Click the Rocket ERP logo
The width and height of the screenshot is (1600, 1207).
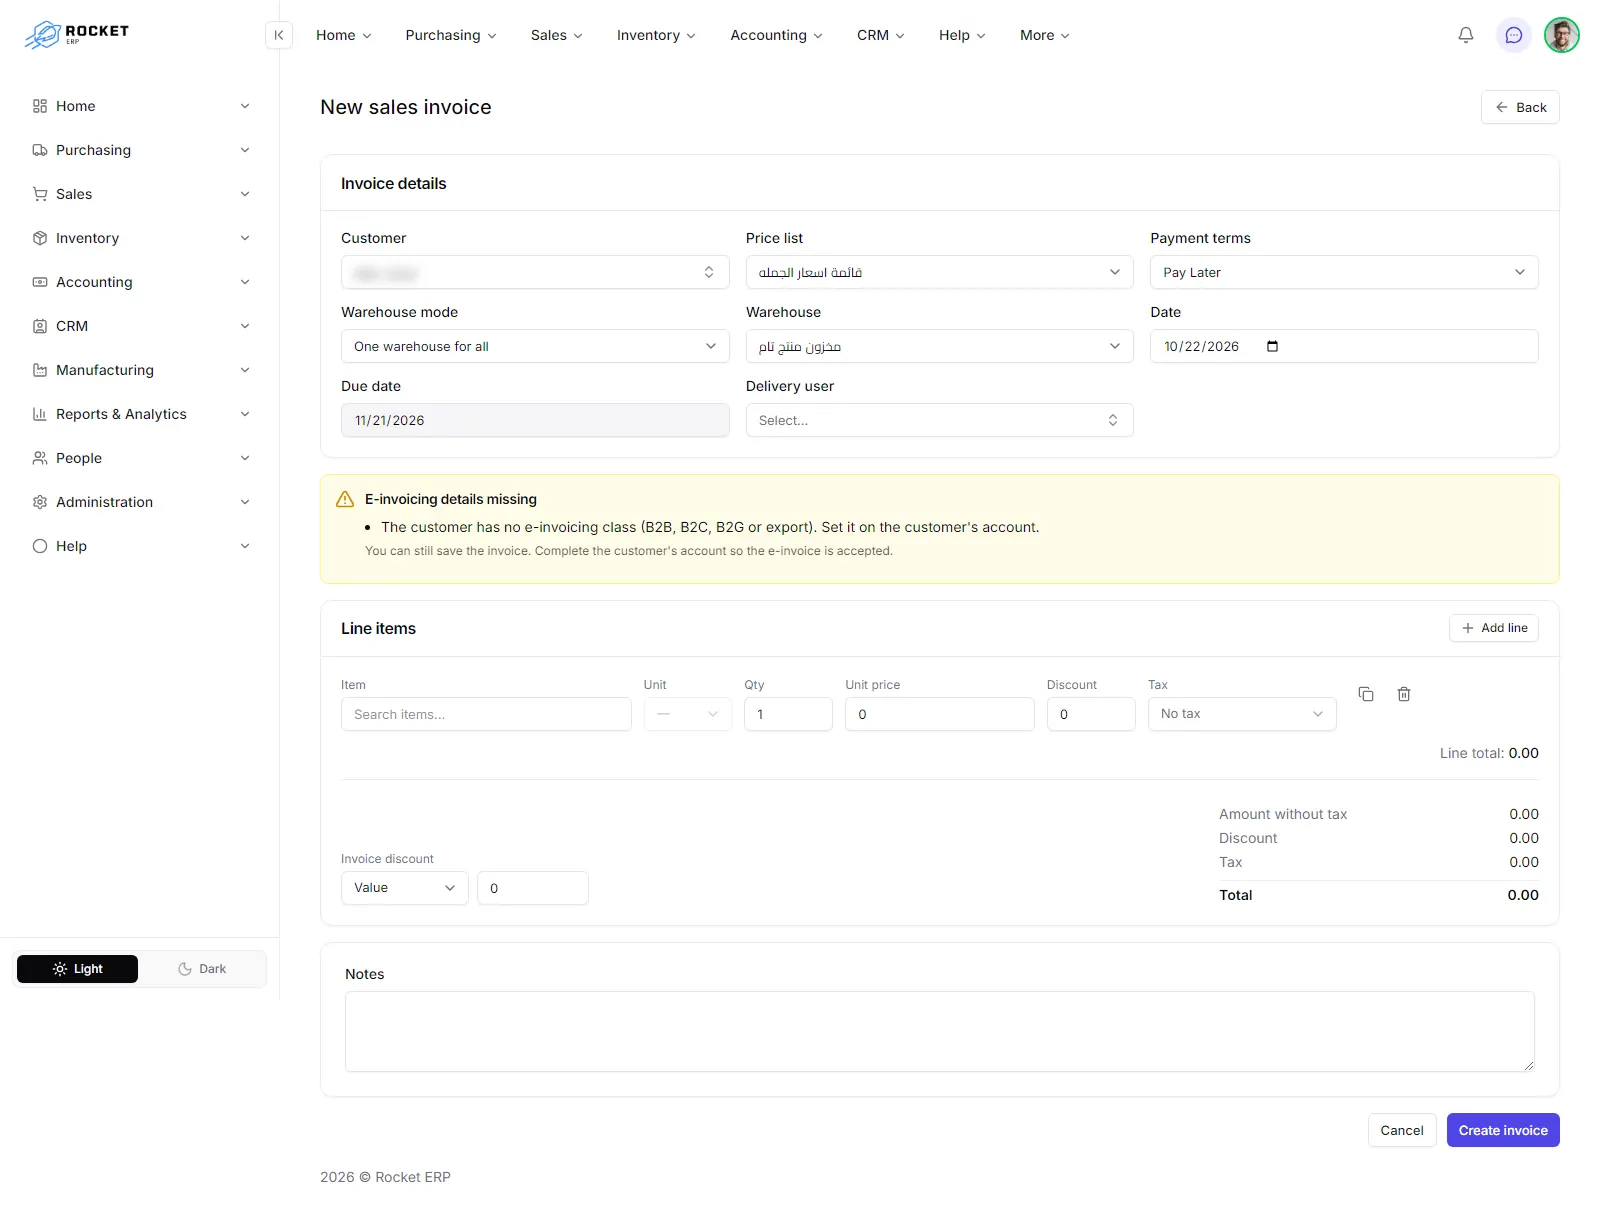77,34
